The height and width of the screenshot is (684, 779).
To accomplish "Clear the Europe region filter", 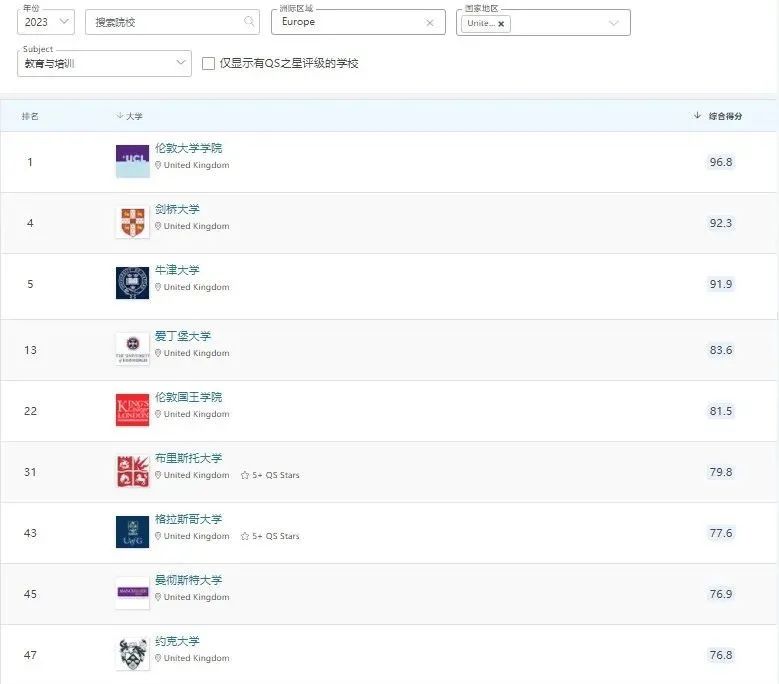I will click(430, 22).
